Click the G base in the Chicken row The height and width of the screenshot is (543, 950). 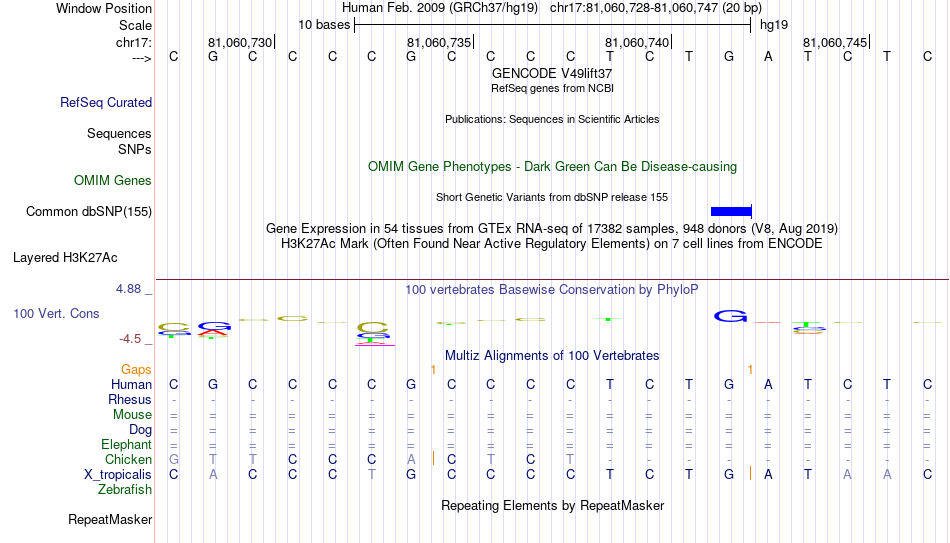pos(174,459)
